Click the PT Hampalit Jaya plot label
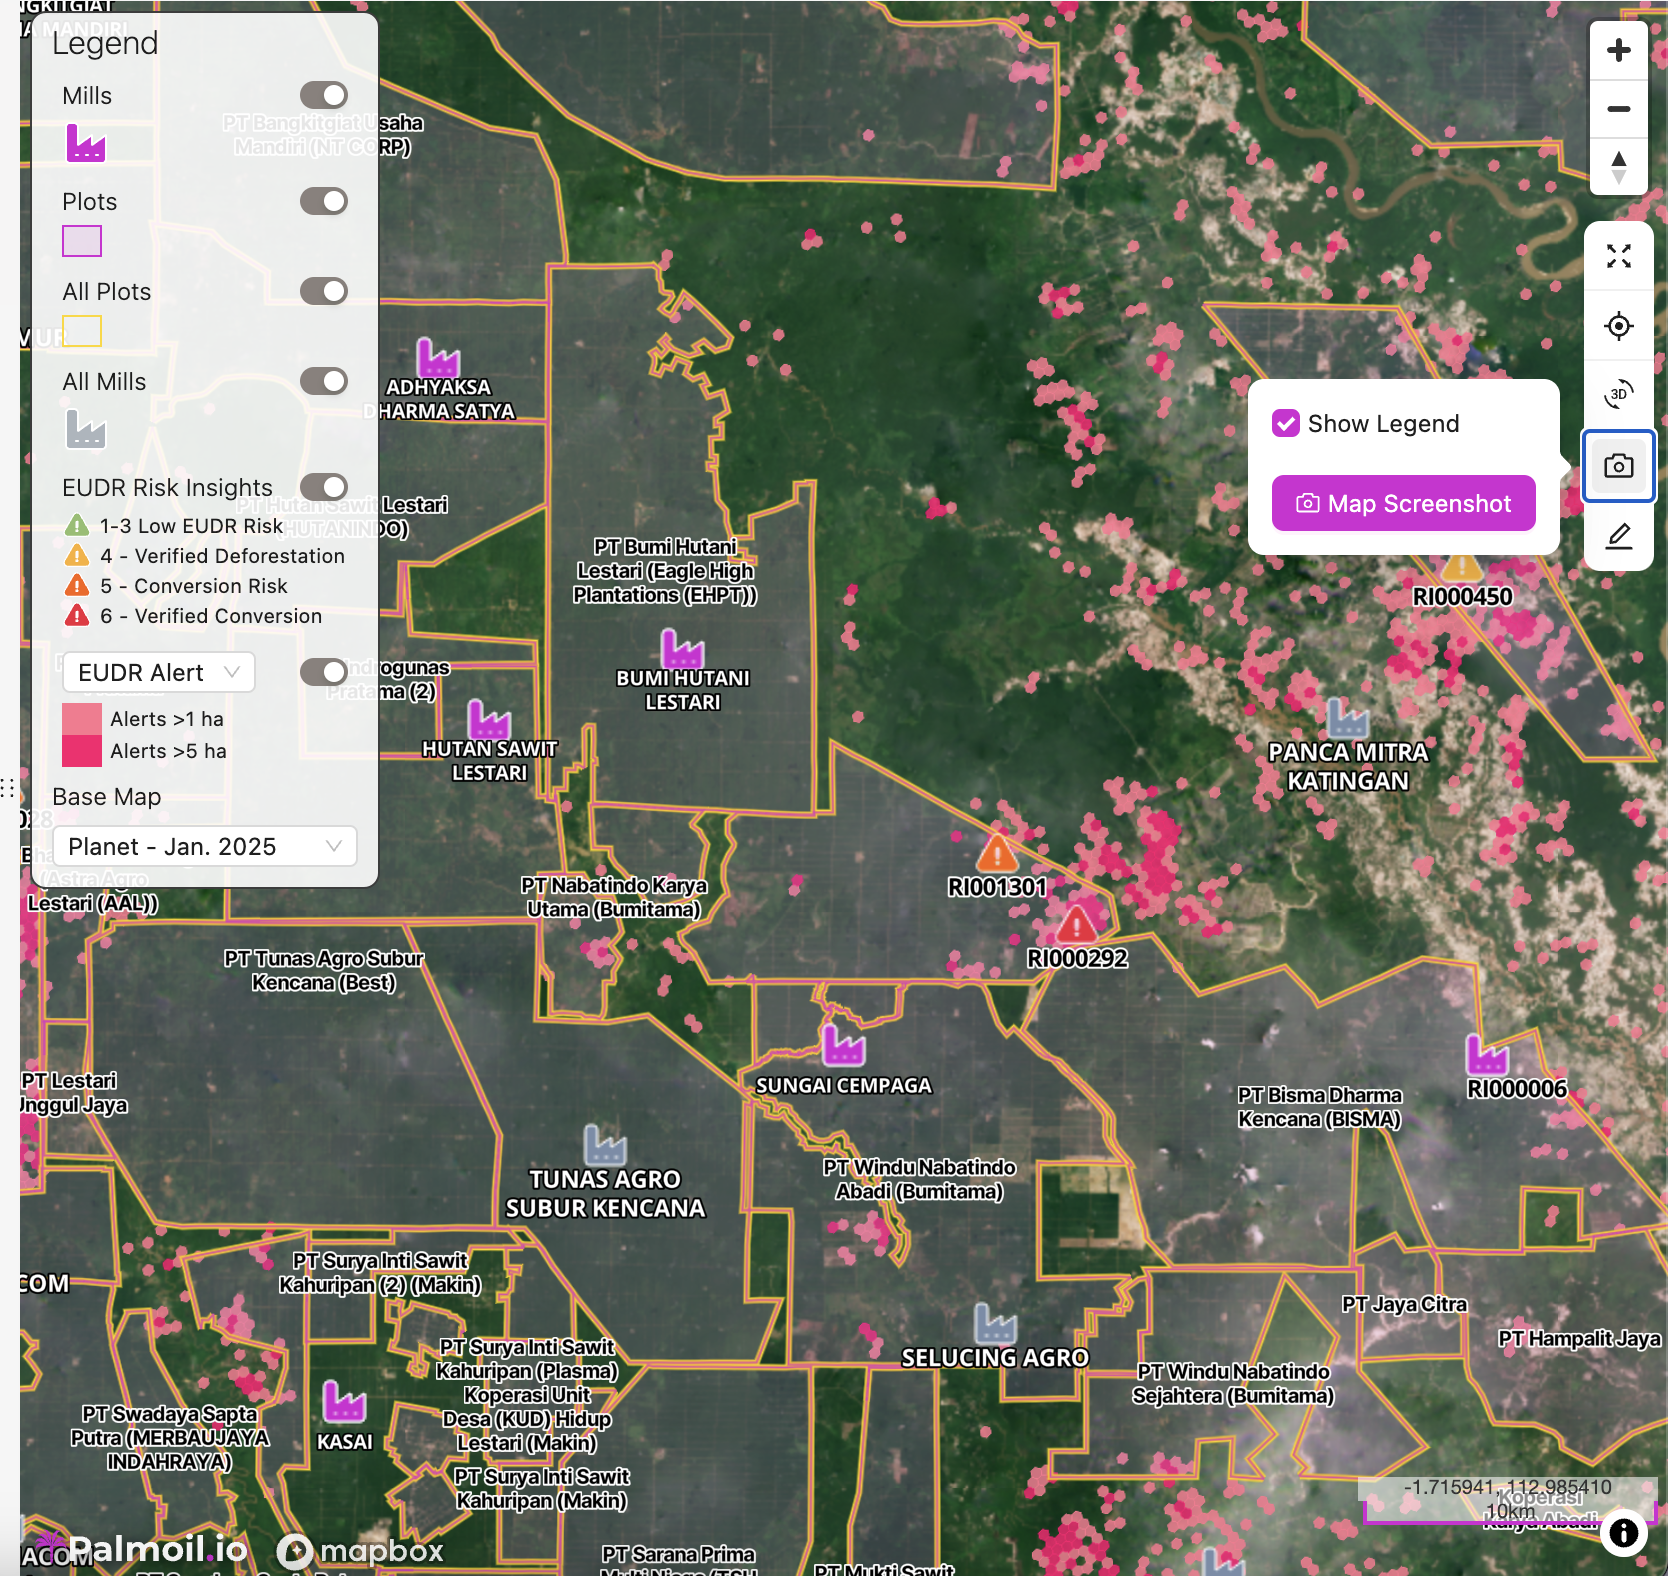This screenshot has height=1576, width=1668. coord(1579,1338)
